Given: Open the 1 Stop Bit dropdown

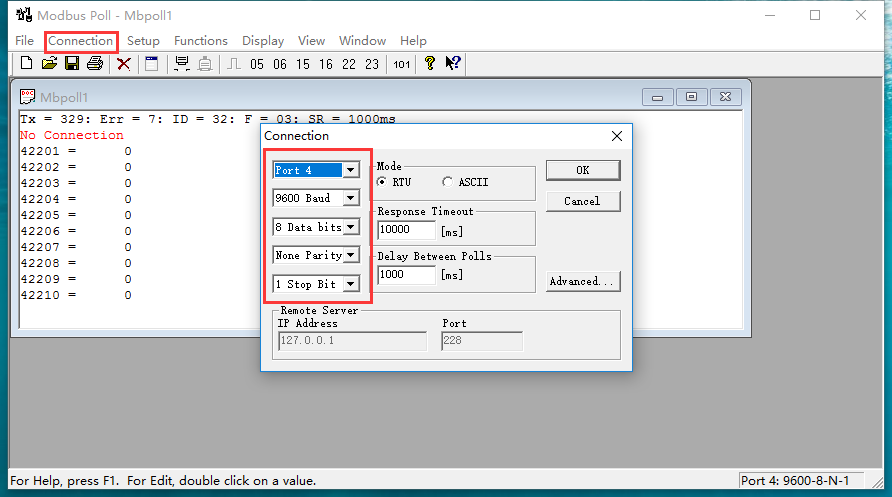Looking at the screenshot, I should 351,284.
